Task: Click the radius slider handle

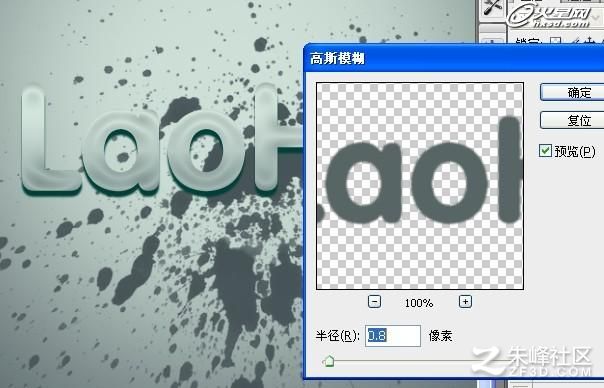Action: tap(329, 361)
